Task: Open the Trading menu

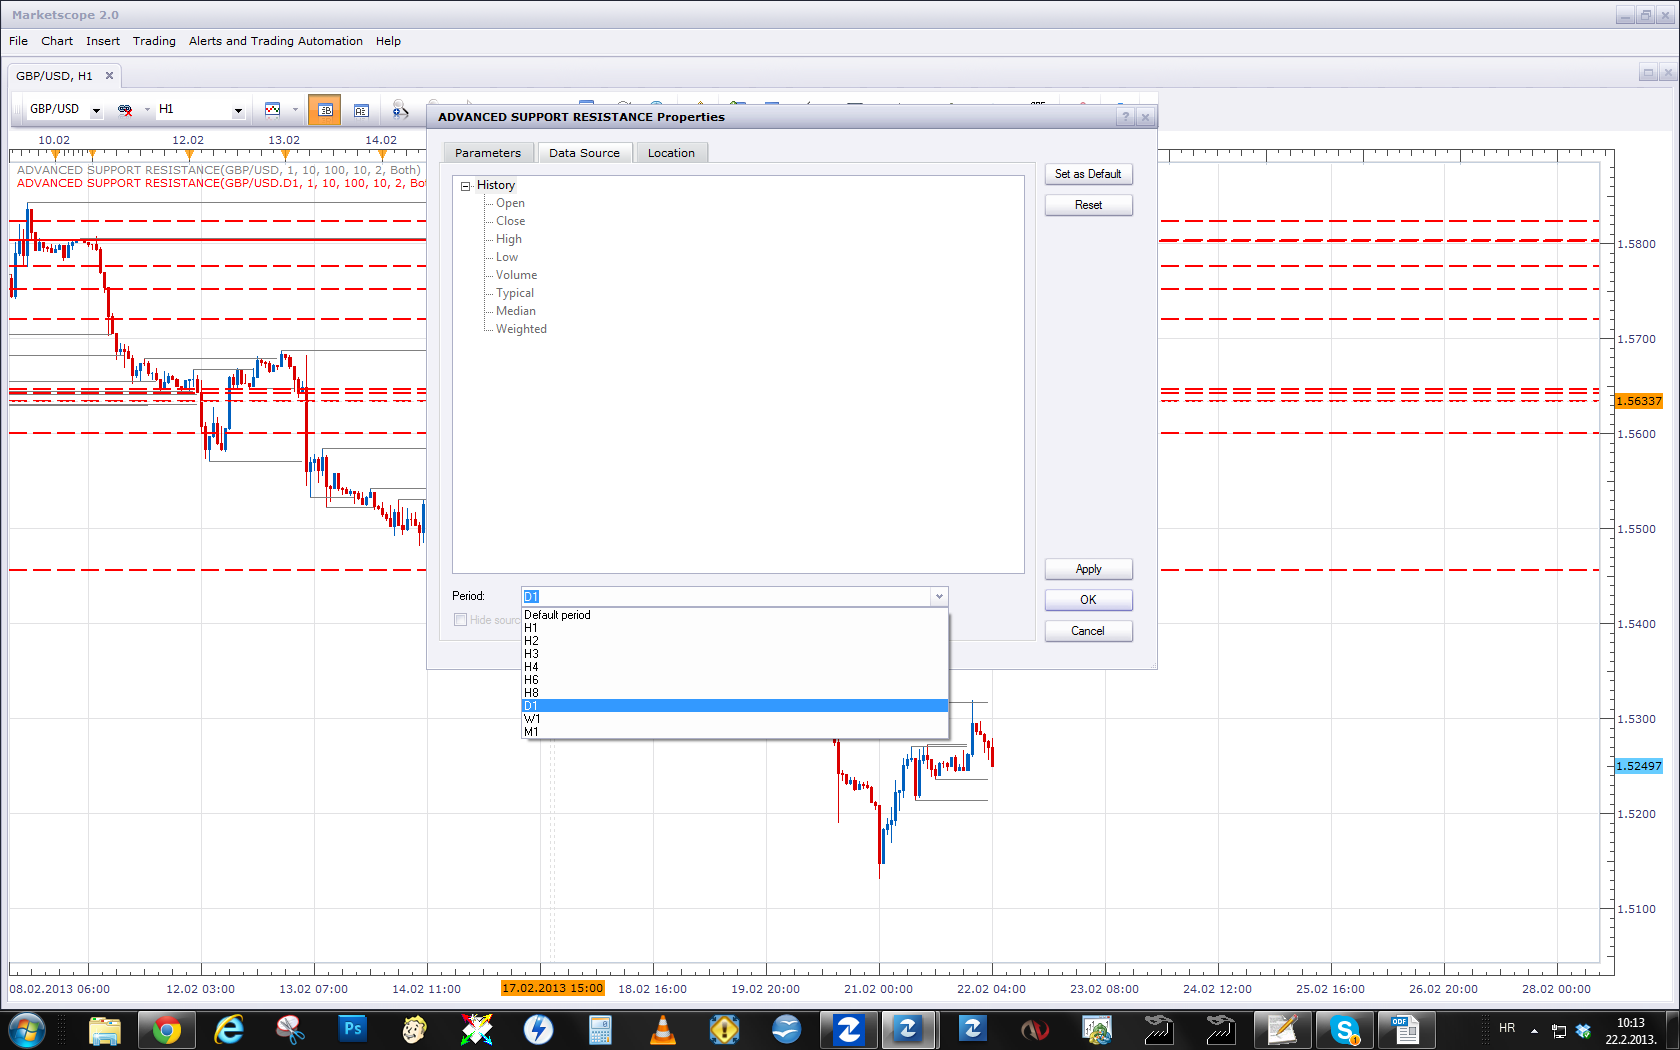Action: point(154,41)
